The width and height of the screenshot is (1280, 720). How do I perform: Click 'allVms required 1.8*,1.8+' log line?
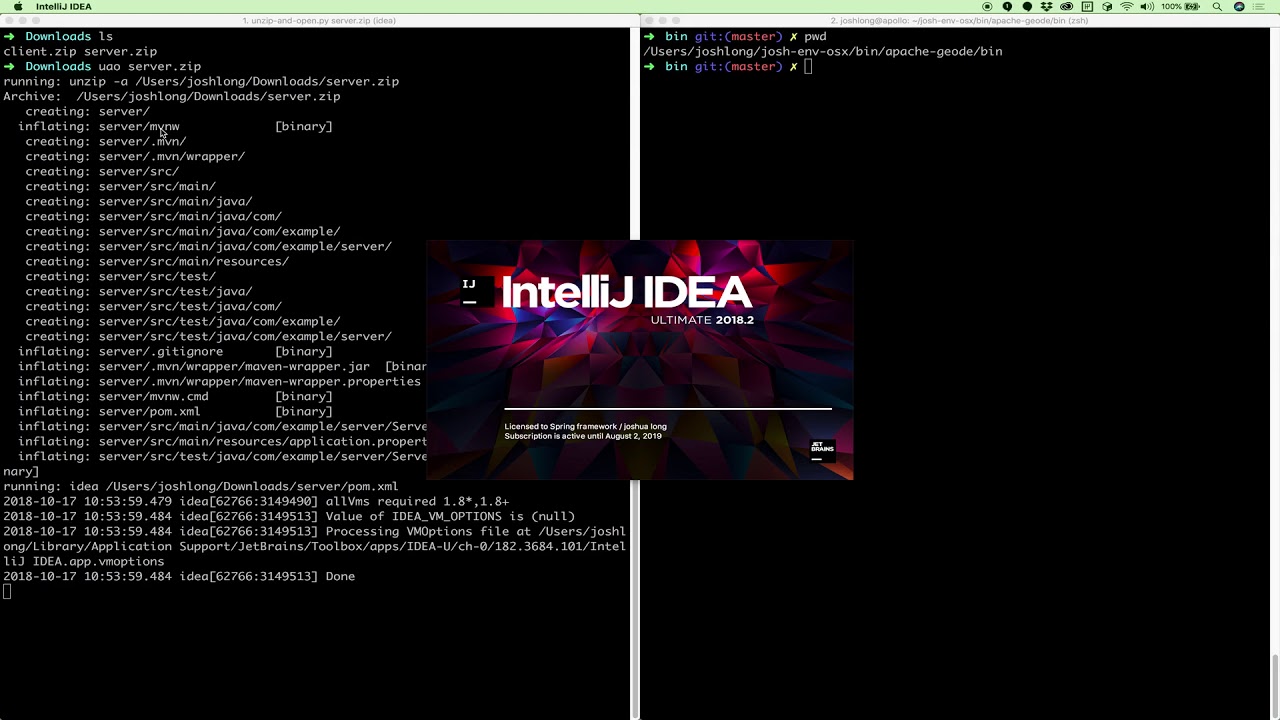click(256, 502)
